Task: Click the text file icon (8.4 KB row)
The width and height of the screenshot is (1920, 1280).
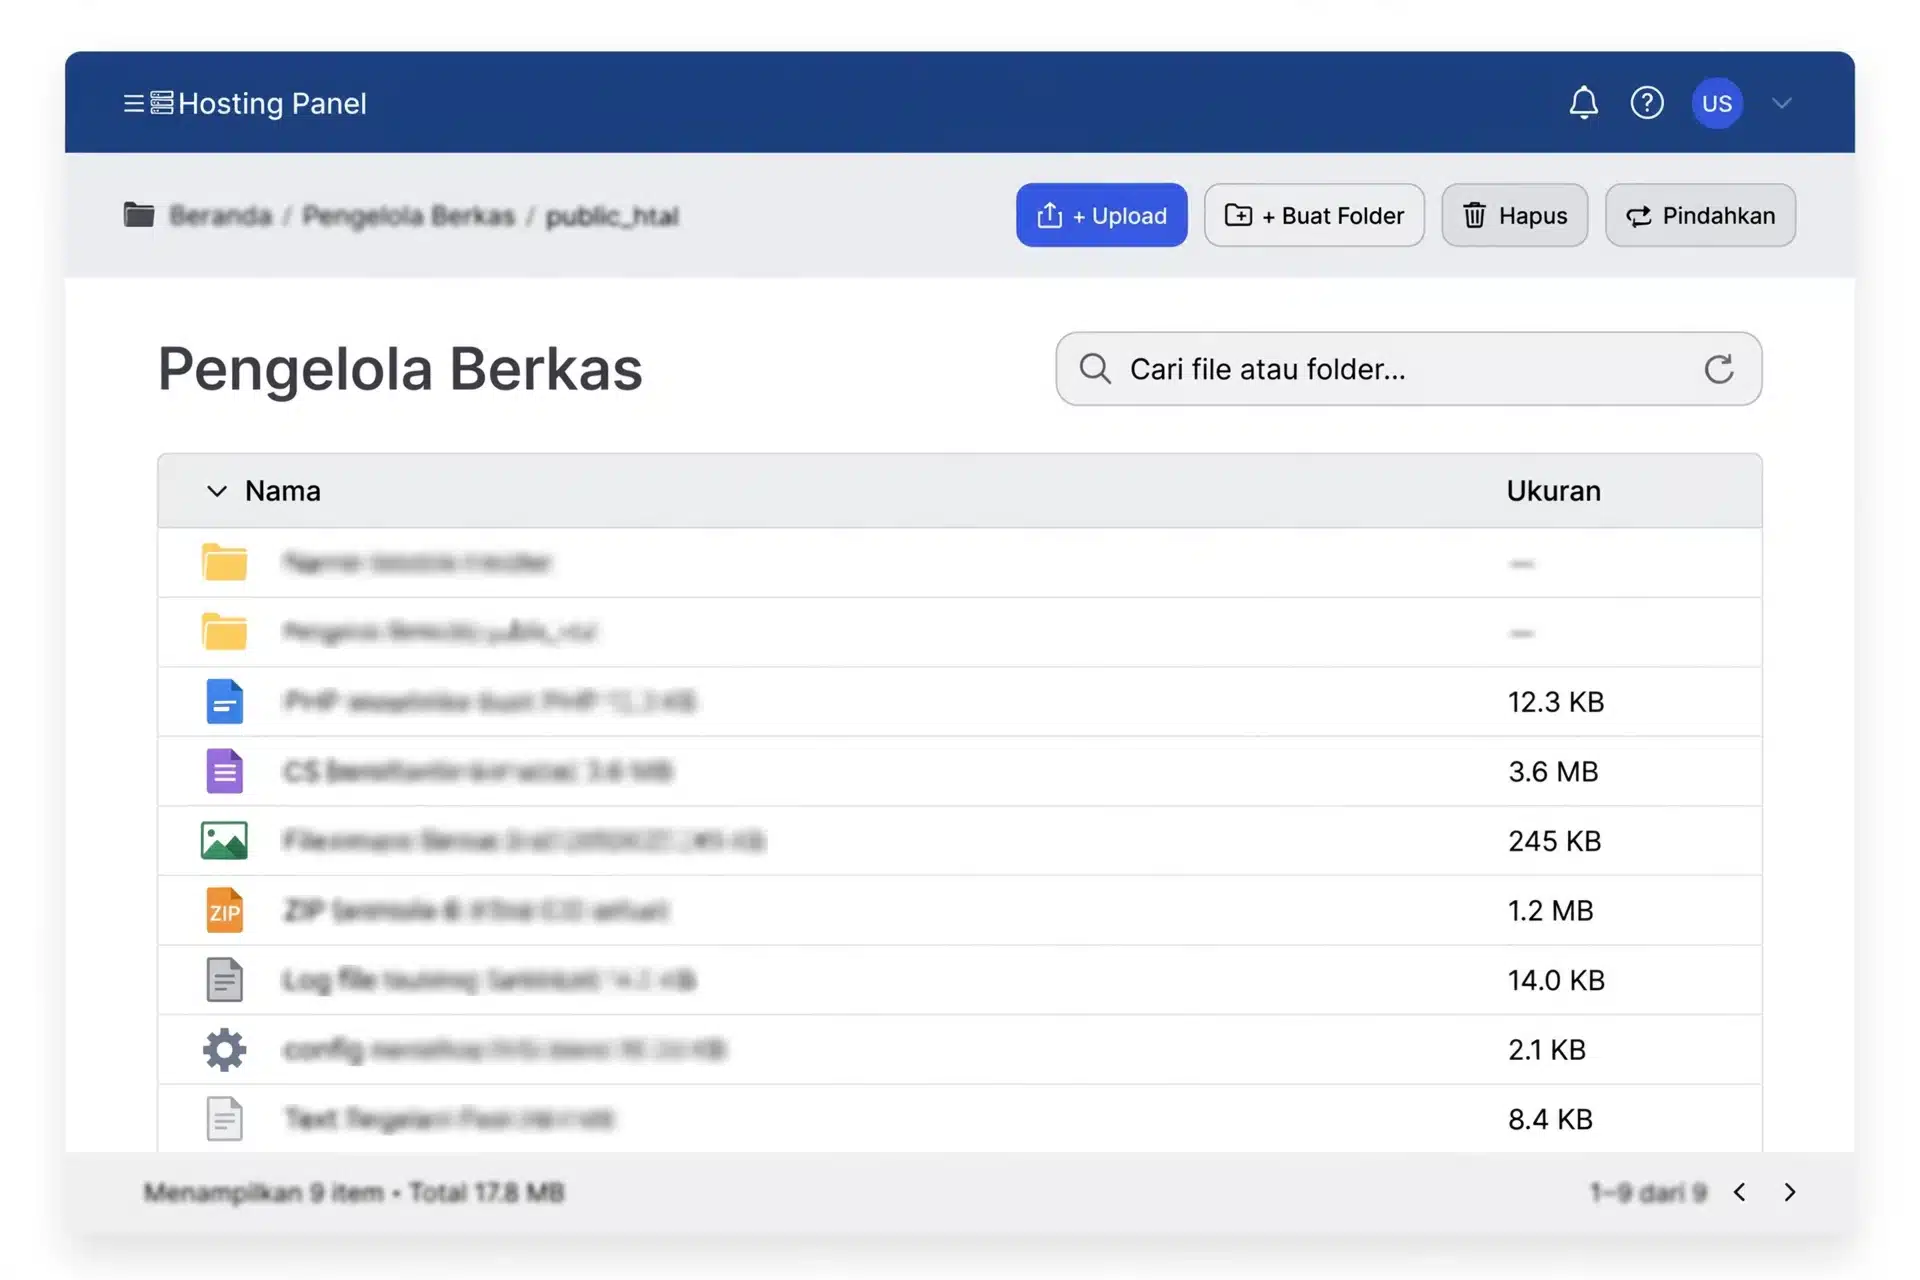Action: (224, 1119)
